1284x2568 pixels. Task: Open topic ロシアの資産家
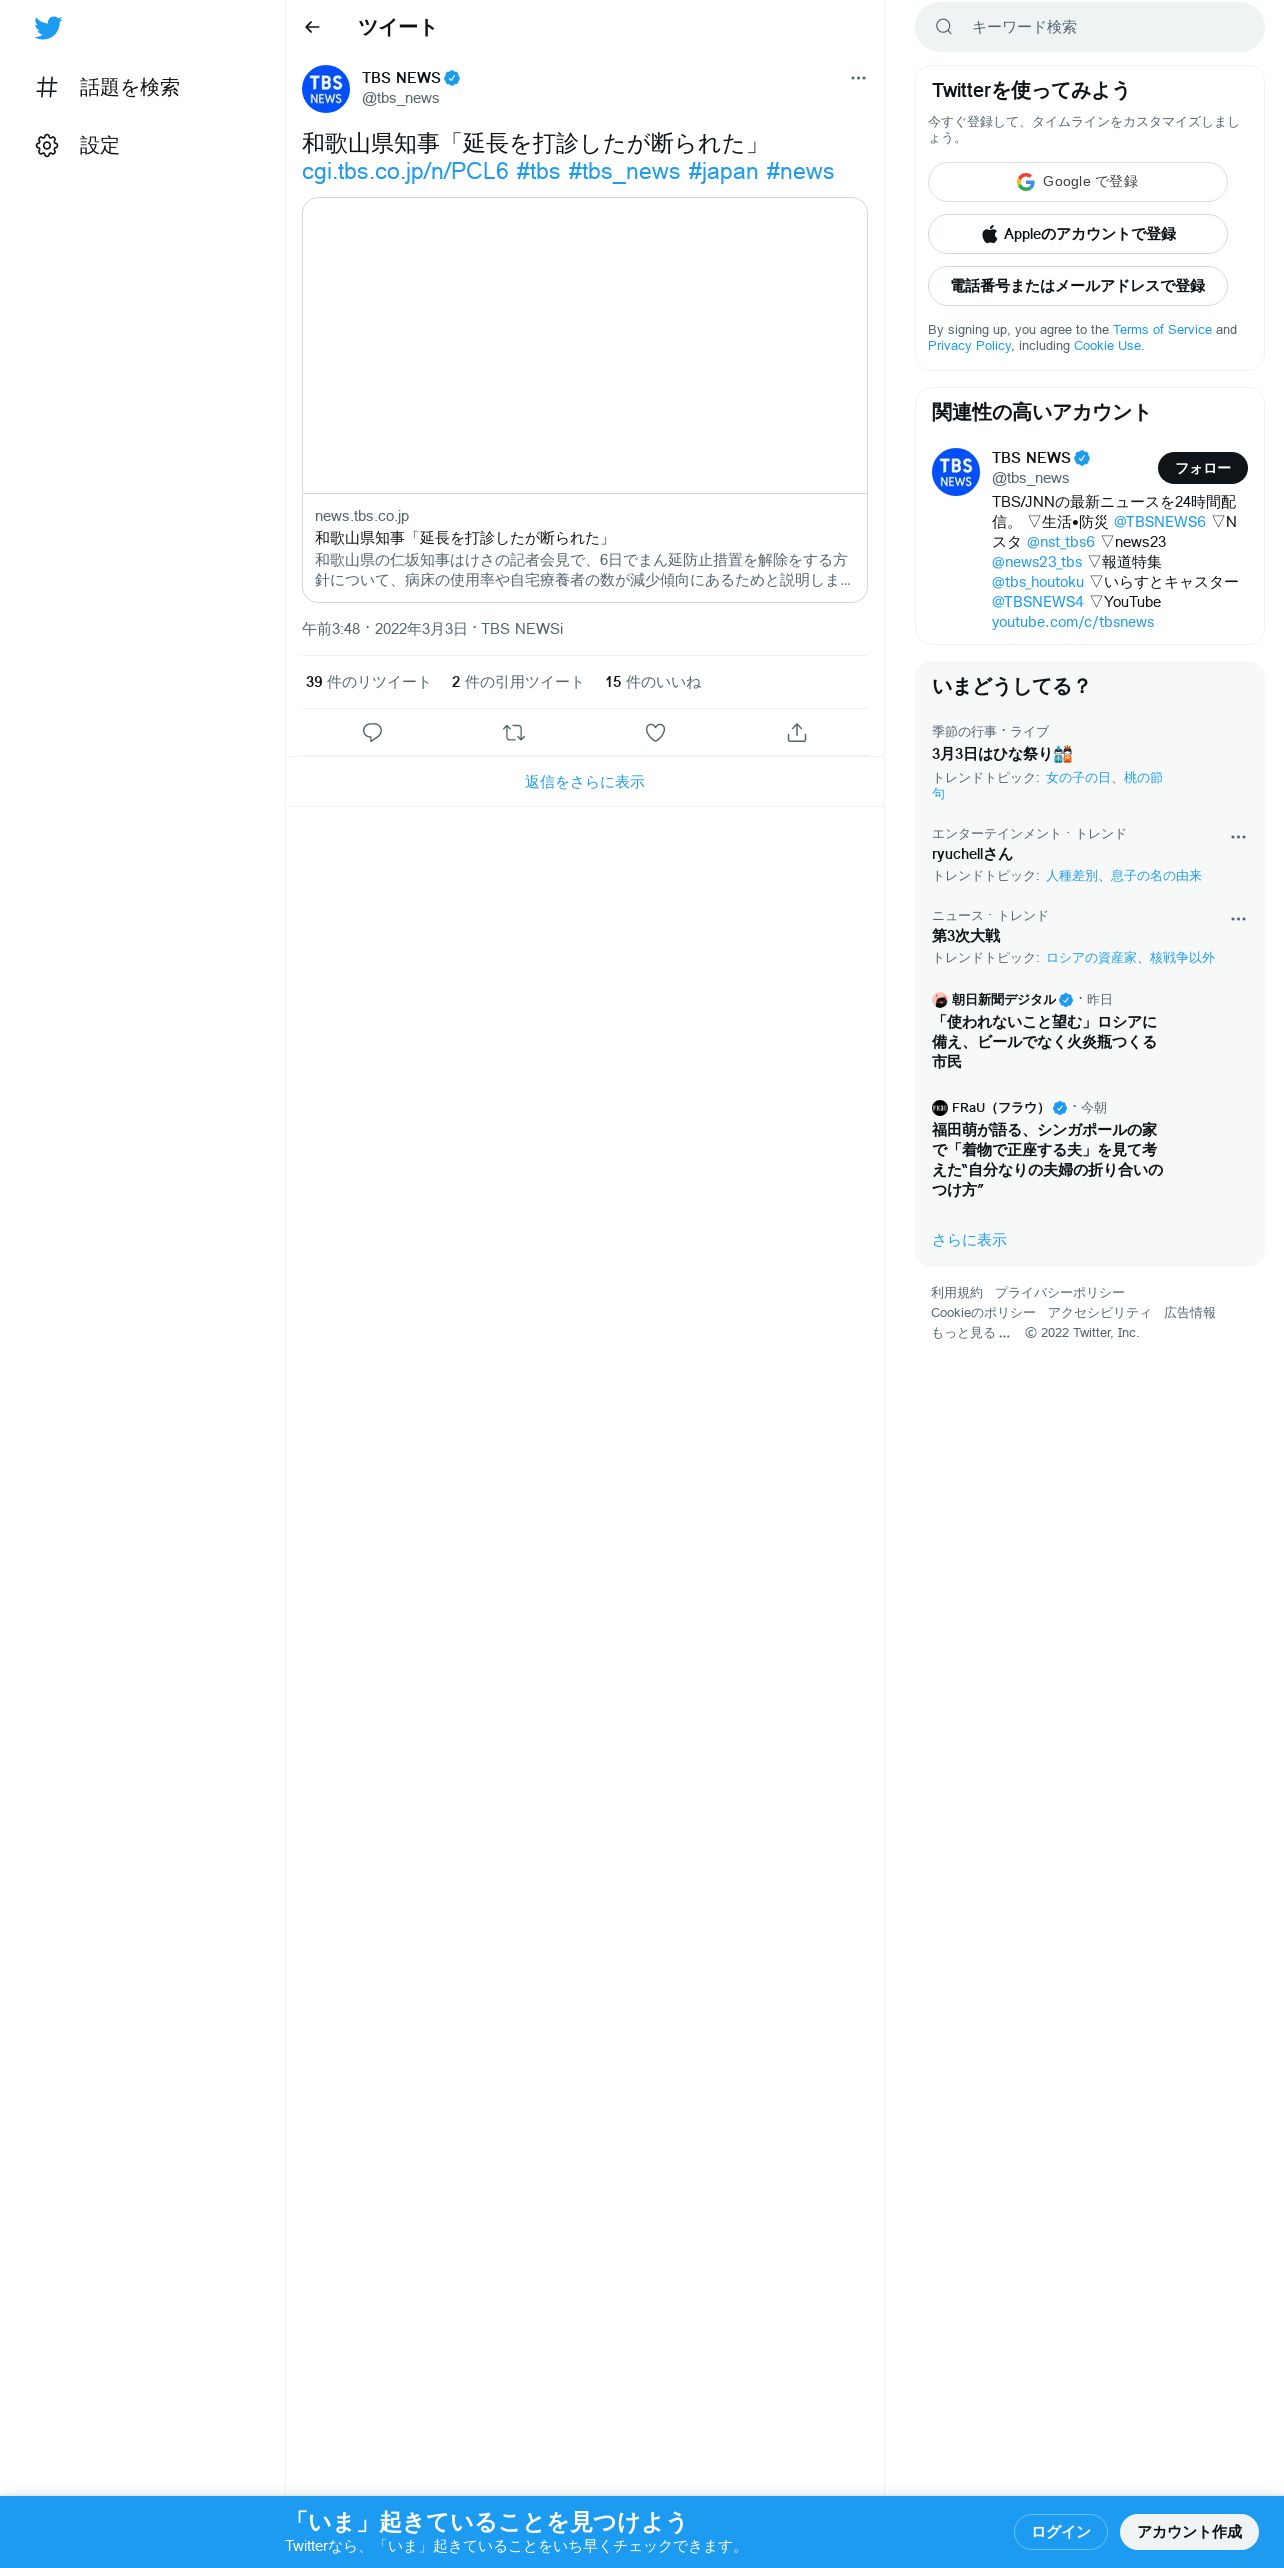point(1091,958)
